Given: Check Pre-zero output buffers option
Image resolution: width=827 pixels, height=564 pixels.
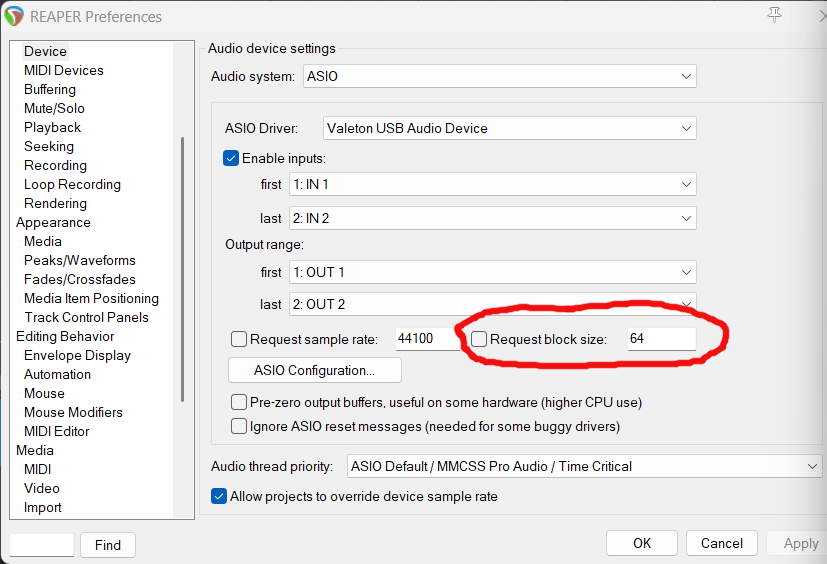Looking at the screenshot, I should (239, 402).
